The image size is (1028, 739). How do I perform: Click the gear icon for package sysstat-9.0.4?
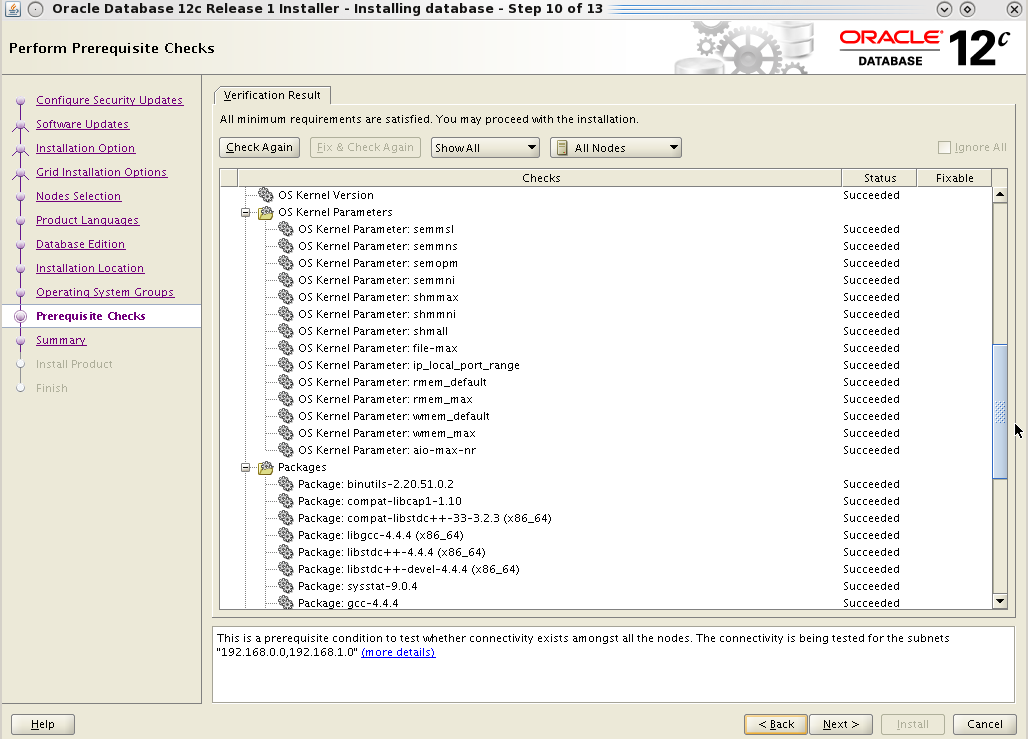(286, 586)
